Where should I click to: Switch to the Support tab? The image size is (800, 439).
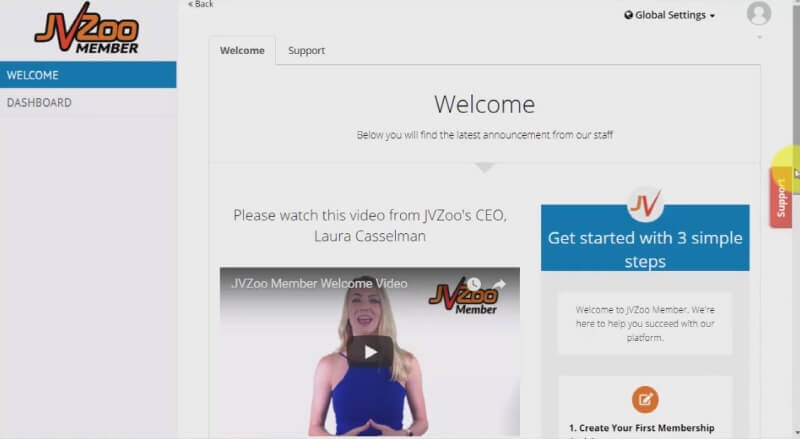pyautogui.click(x=306, y=51)
